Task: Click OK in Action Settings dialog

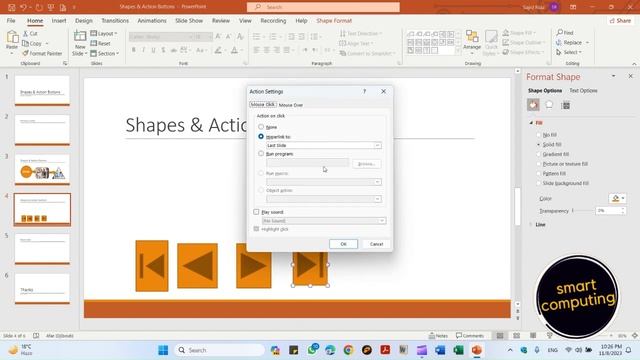Action: 343,244
